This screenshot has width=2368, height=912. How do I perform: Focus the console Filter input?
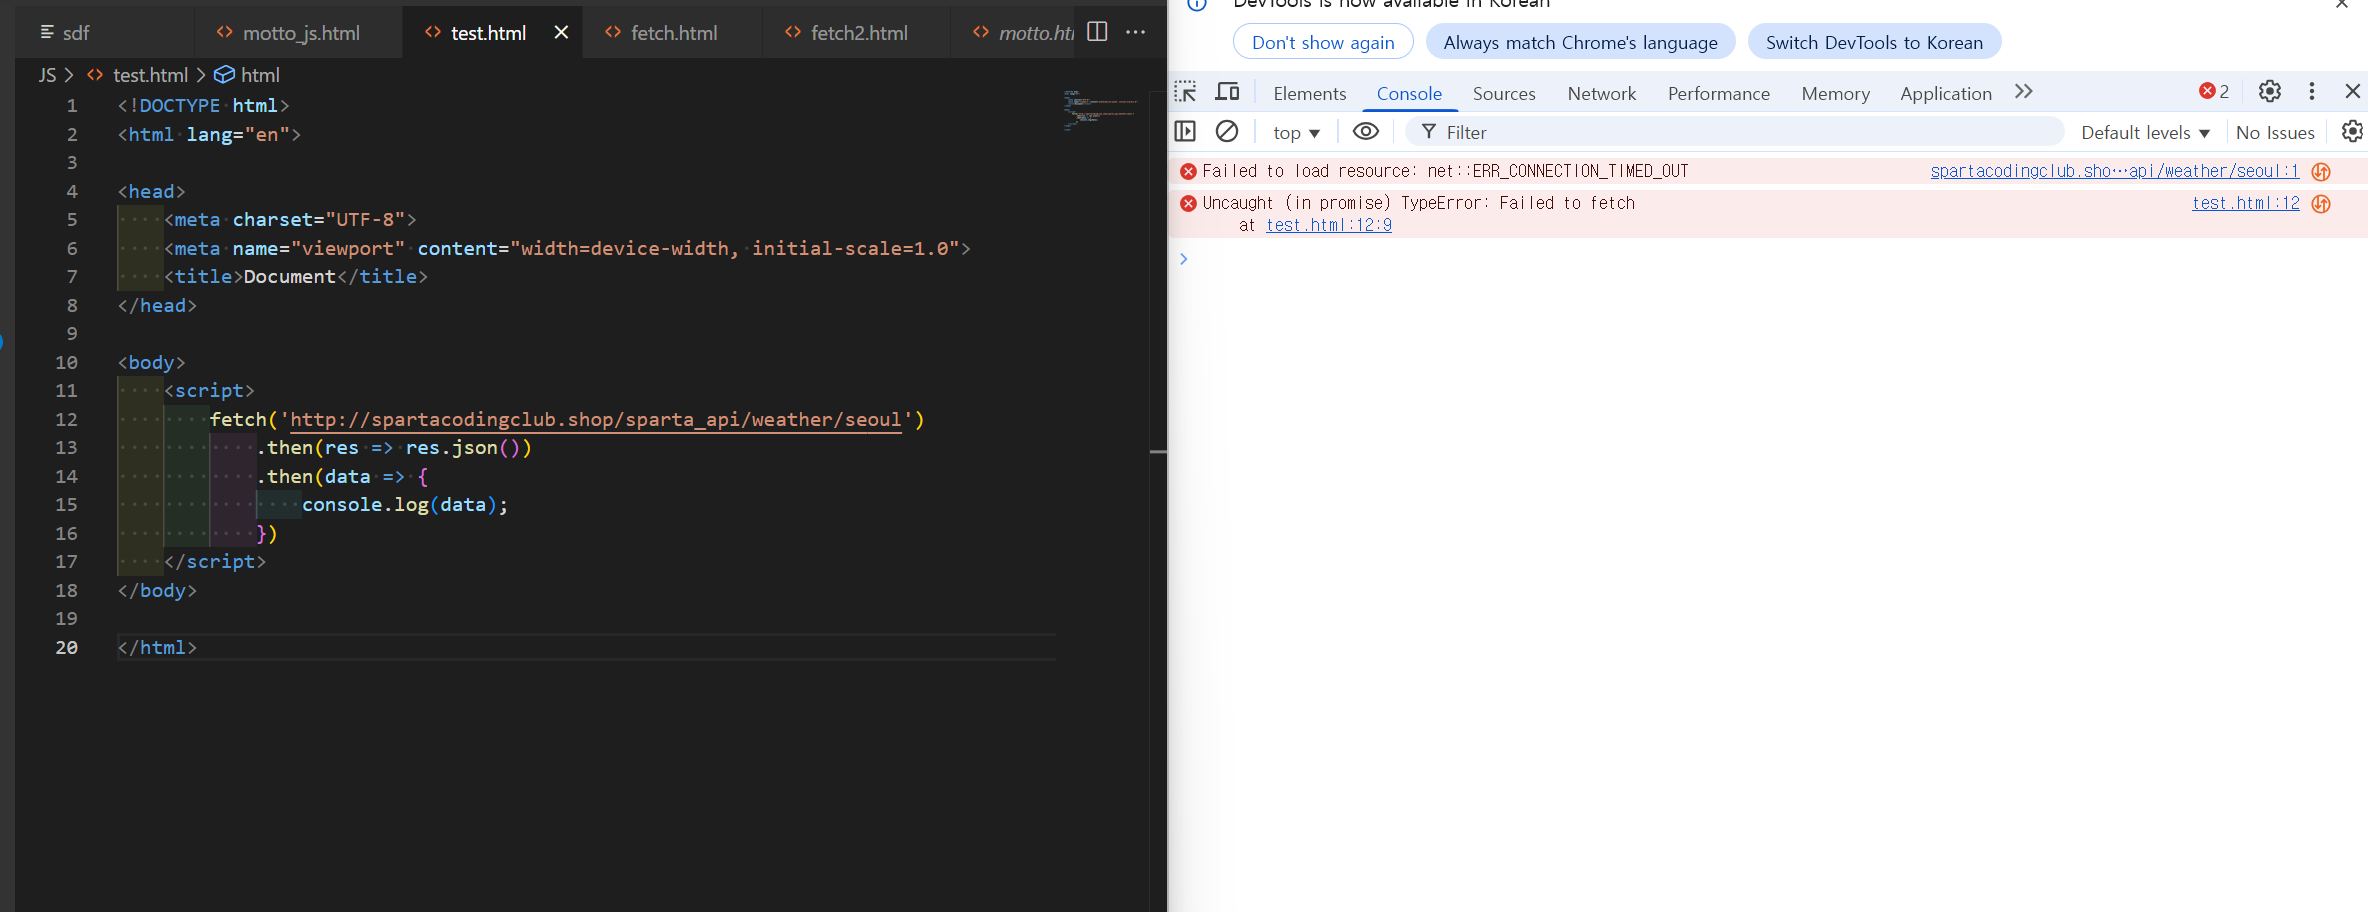[1735, 132]
